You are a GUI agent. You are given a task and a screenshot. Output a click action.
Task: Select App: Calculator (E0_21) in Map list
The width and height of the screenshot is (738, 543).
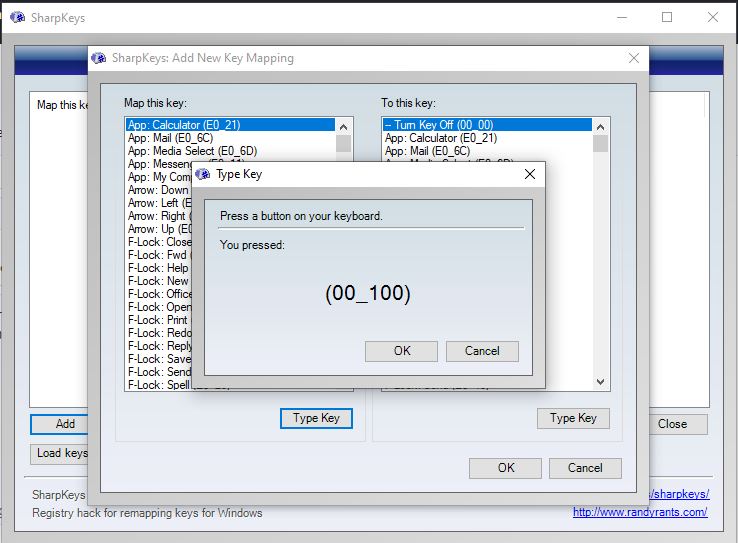coord(230,125)
